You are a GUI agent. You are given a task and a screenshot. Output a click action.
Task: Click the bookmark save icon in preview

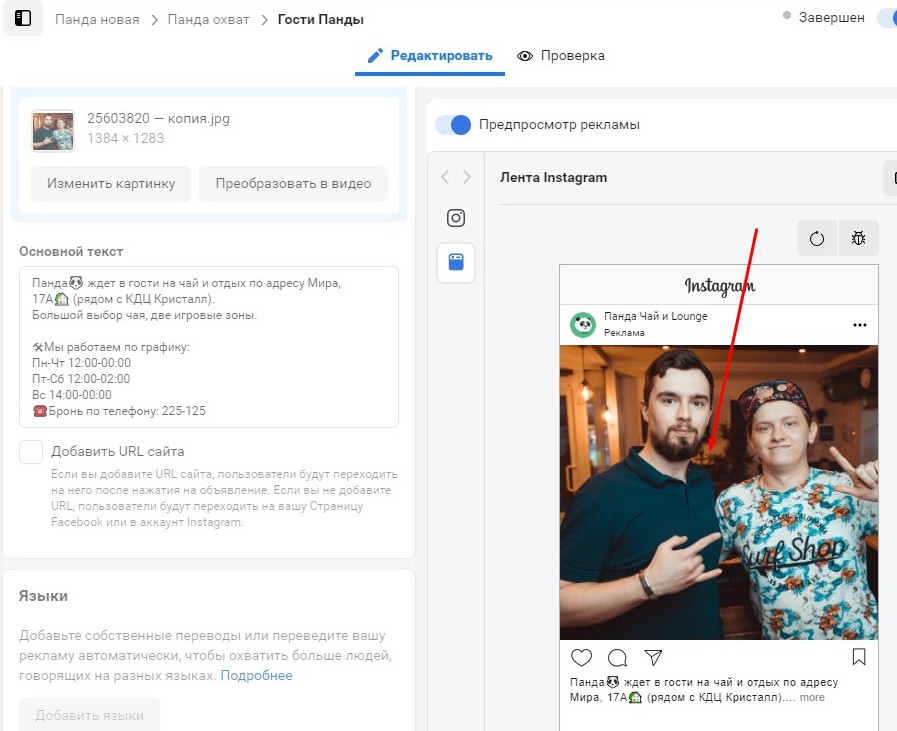pyautogui.click(x=858, y=657)
